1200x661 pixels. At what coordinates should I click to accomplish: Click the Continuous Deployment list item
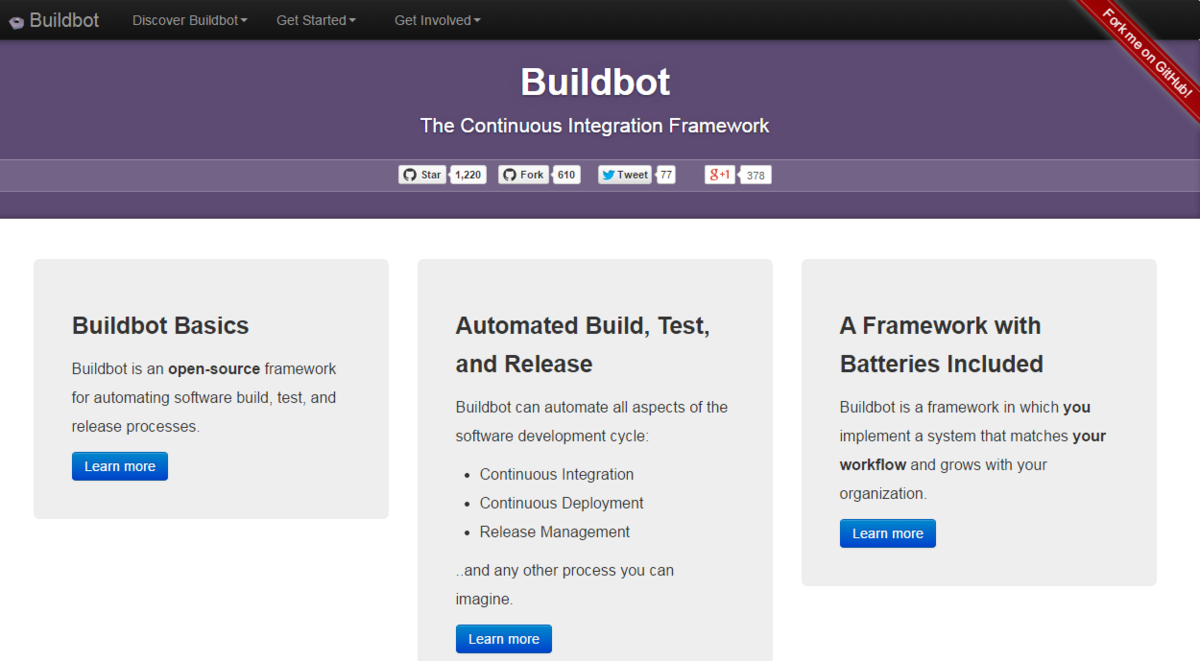[562, 503]
